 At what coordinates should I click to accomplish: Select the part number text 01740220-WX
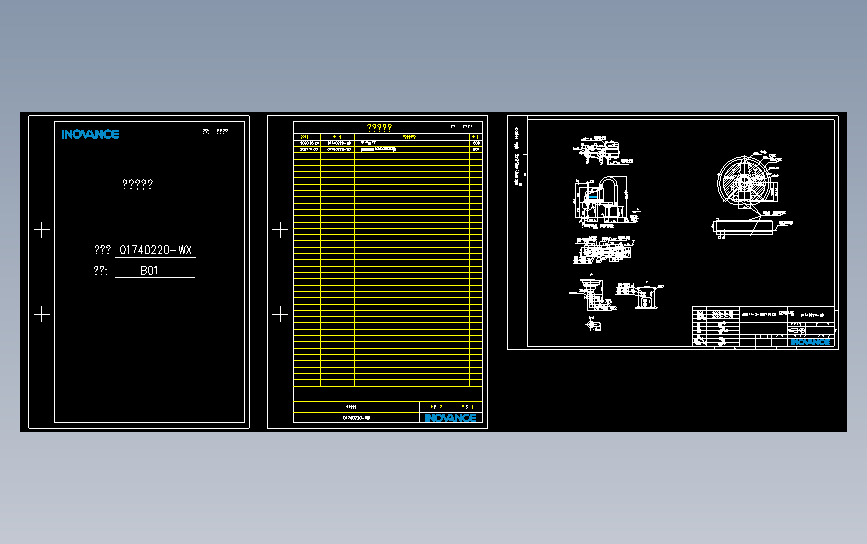[155, 250]
